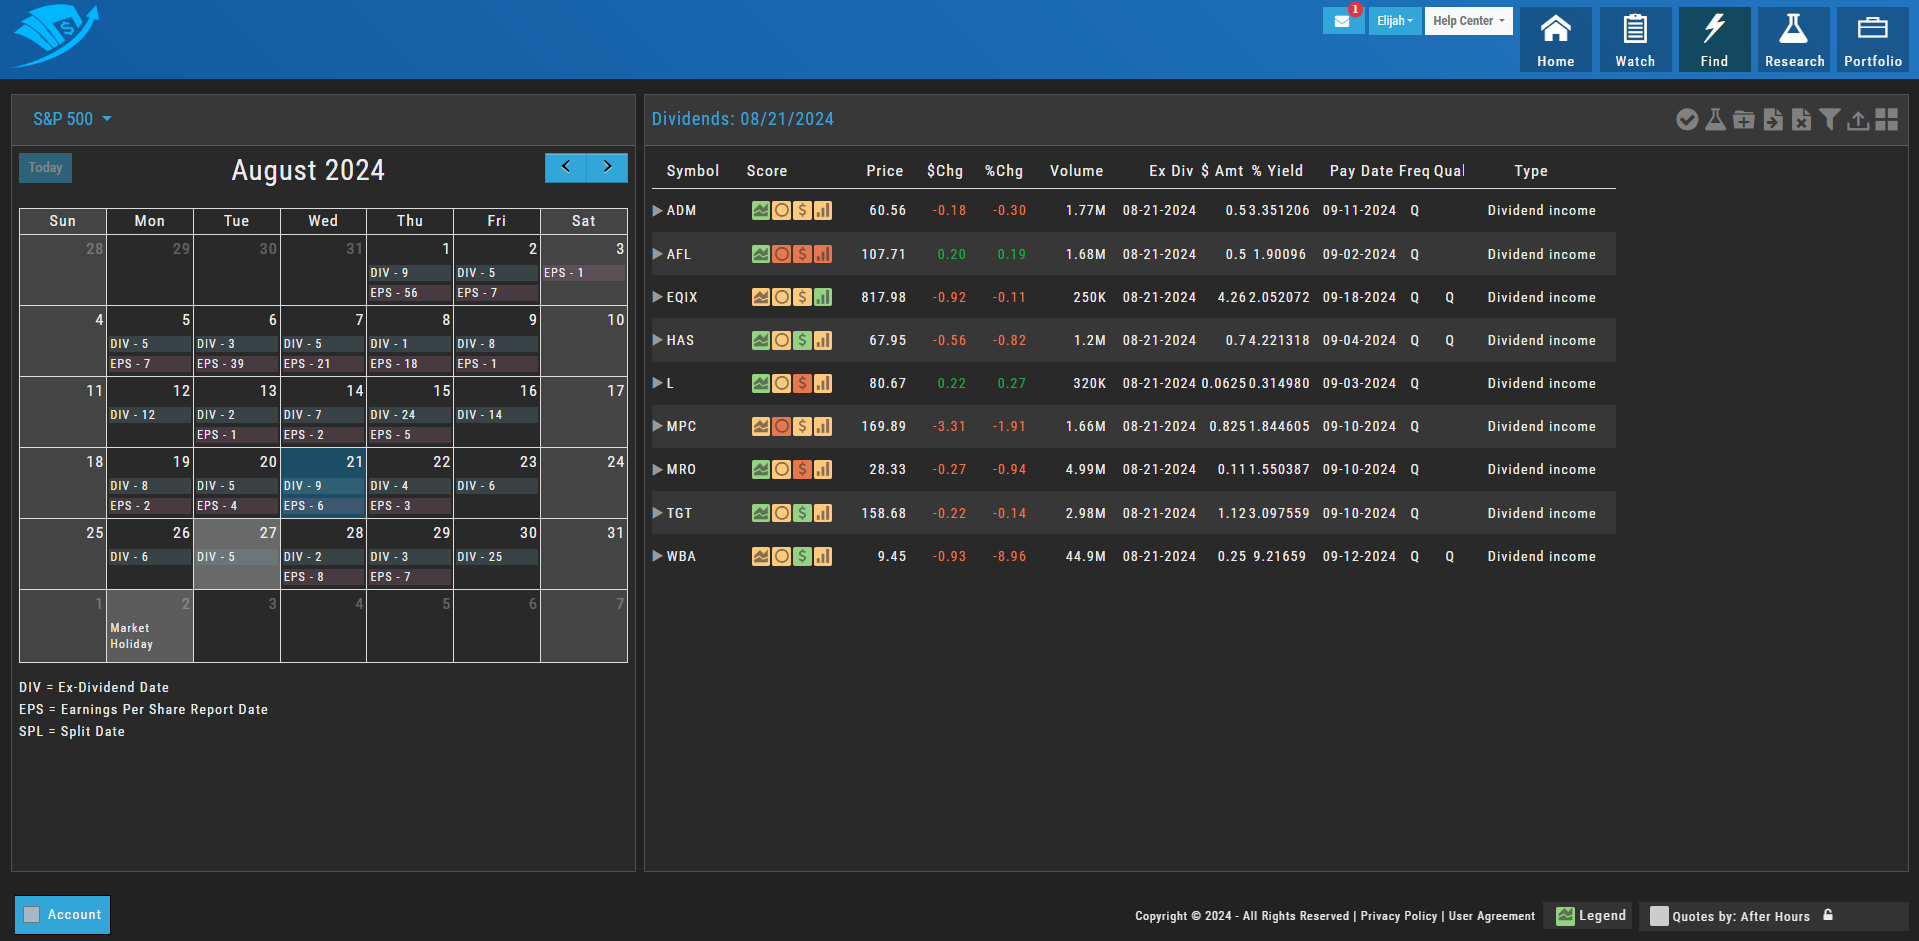
Task: Click MRO volume 4.99M
Action: point(1086,469)
